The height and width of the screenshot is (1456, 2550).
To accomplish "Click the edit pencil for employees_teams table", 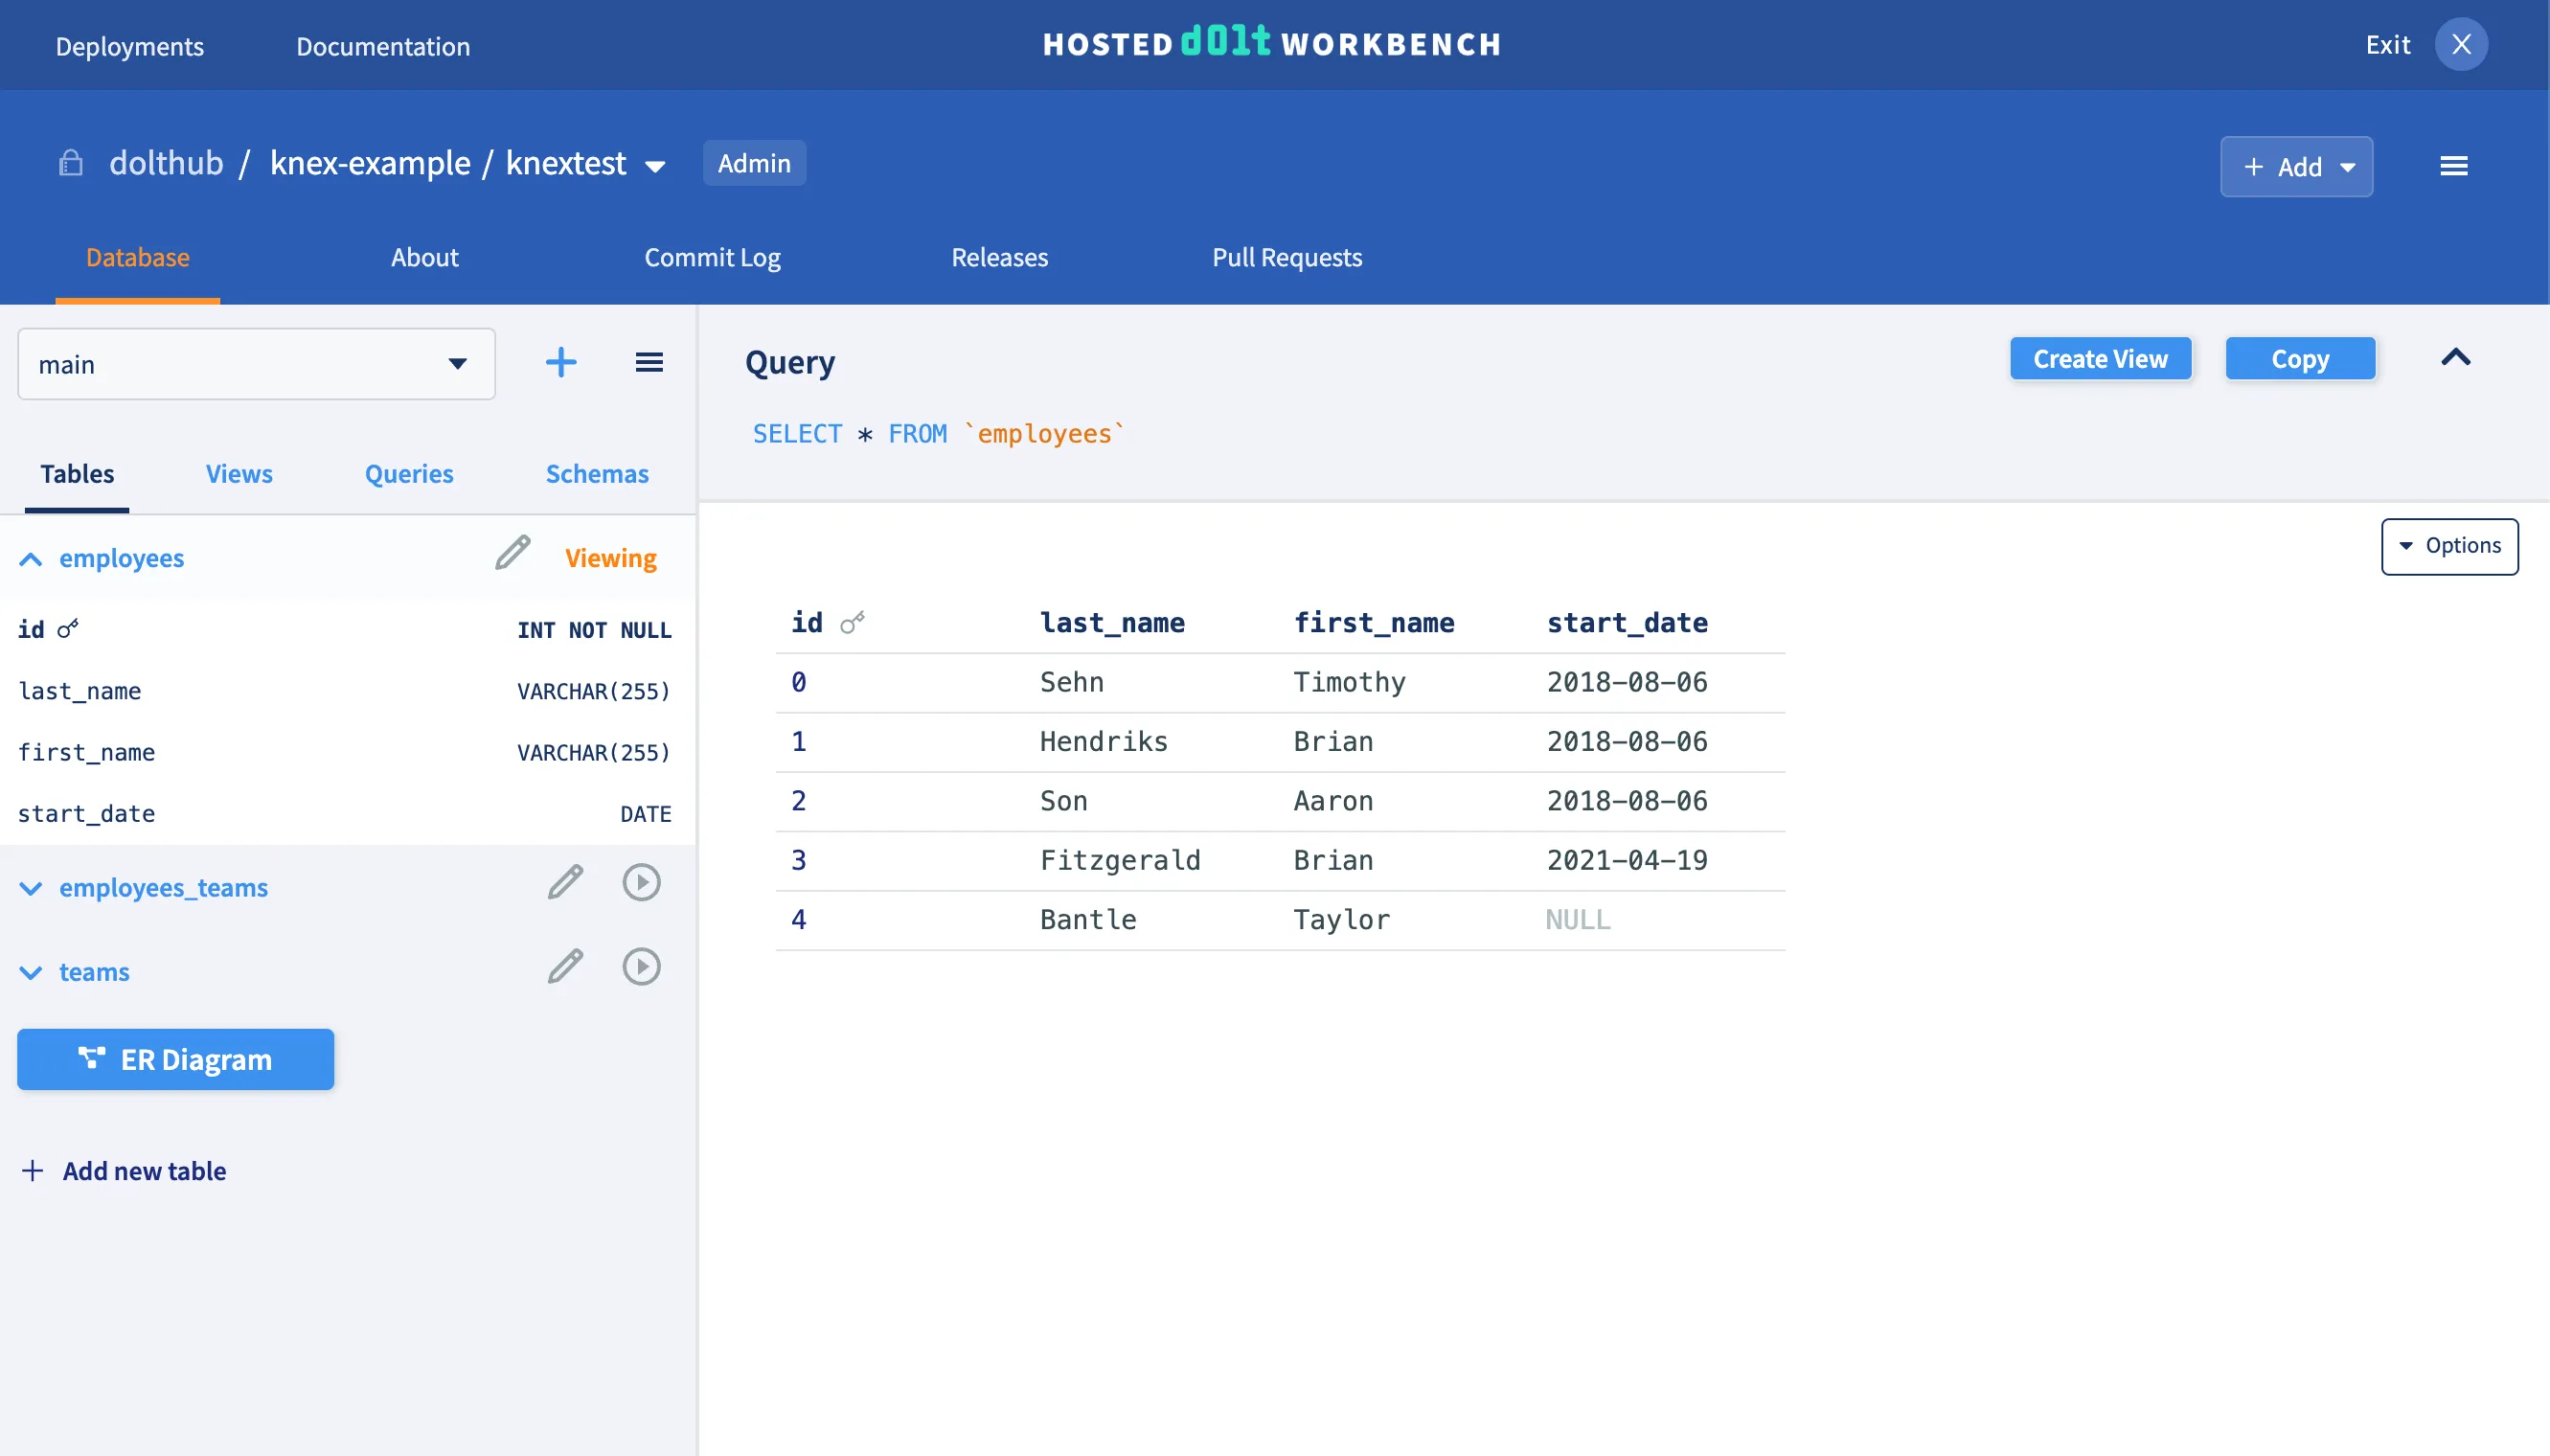I will 565,882.
